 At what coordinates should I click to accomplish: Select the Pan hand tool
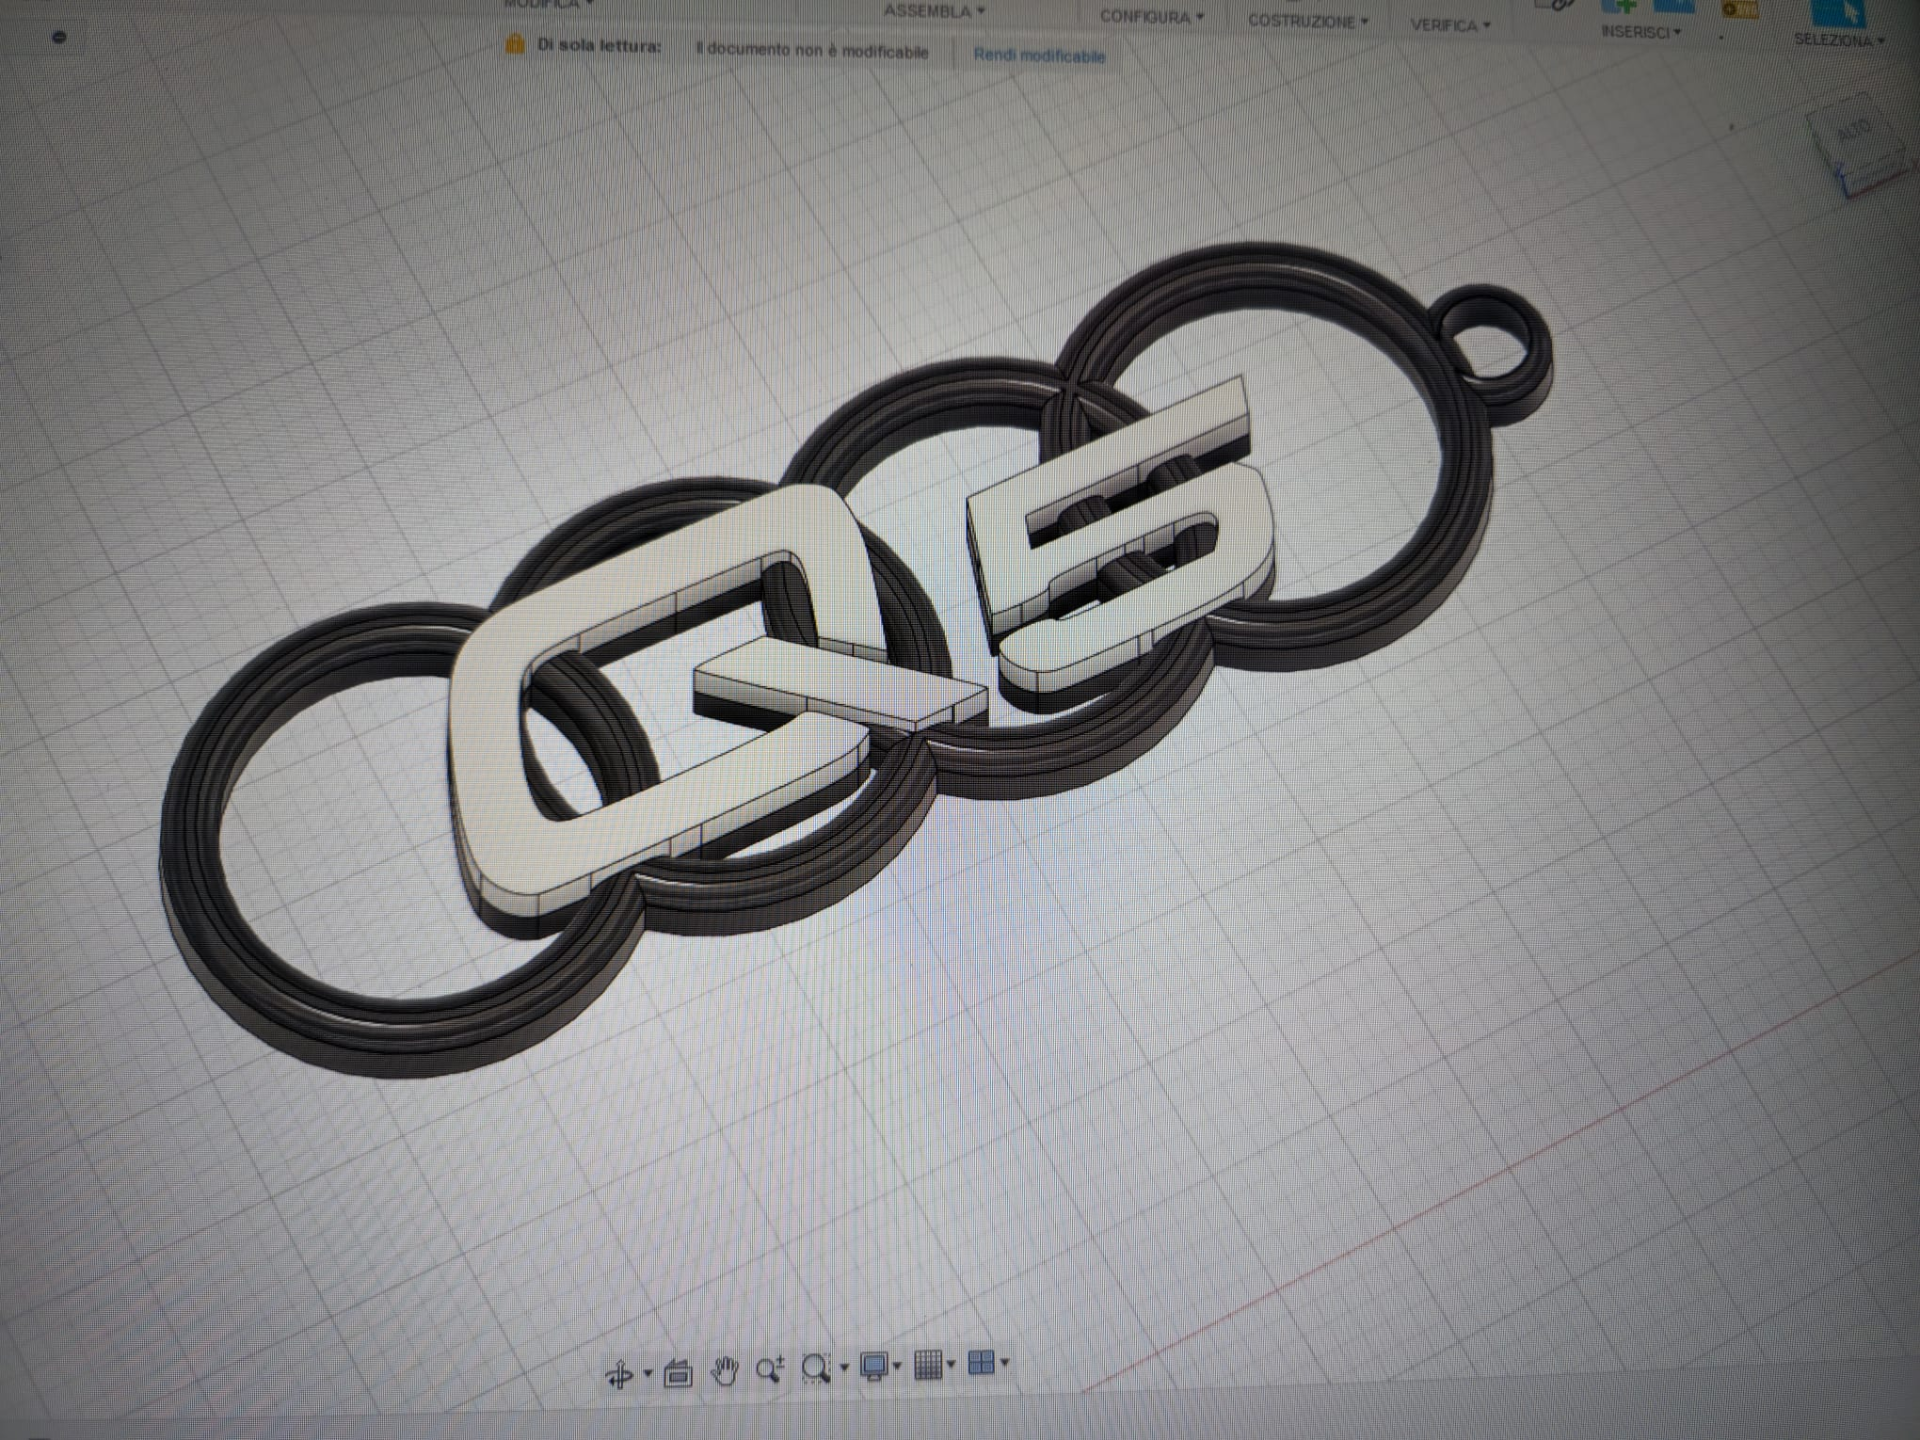coord(725,1370)
